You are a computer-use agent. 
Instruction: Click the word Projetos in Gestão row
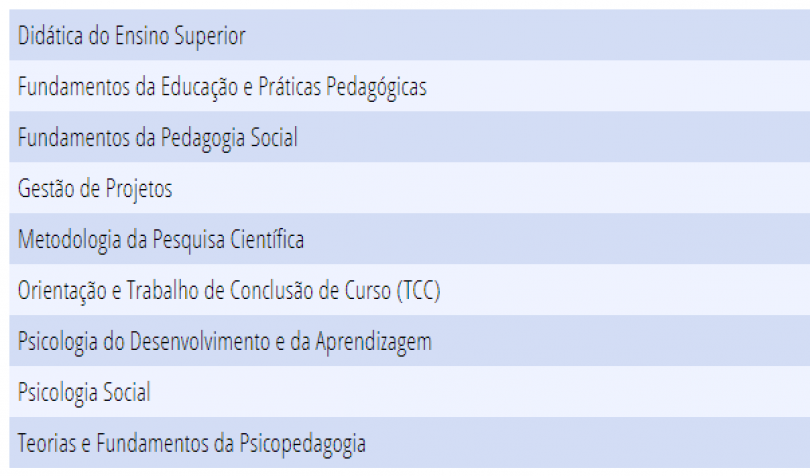pos(139,189)
